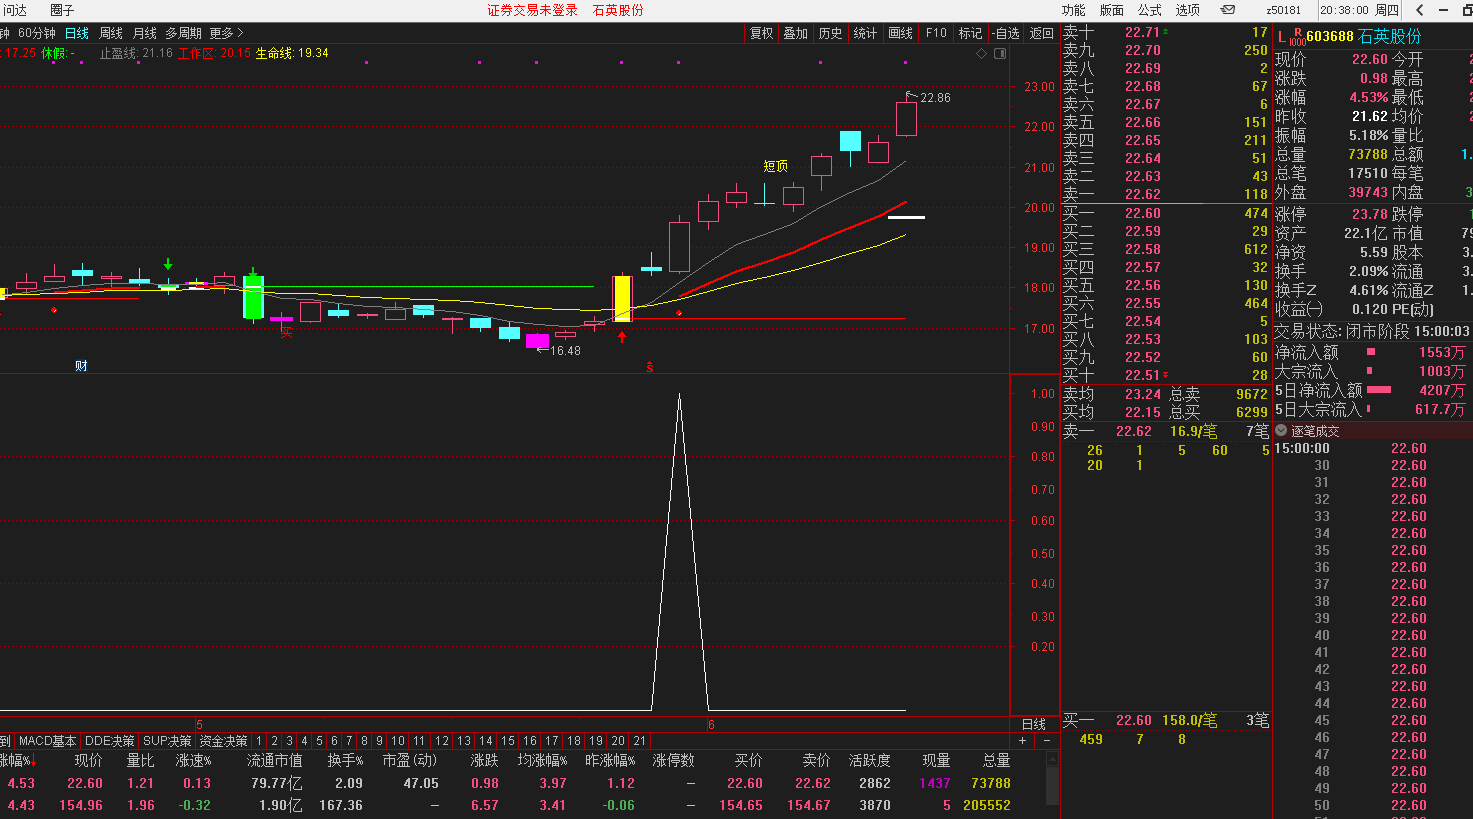Click the -自选 watchlist button
The width and height of the screenshot is (1473, 819).
click(x=1006, y=33)
